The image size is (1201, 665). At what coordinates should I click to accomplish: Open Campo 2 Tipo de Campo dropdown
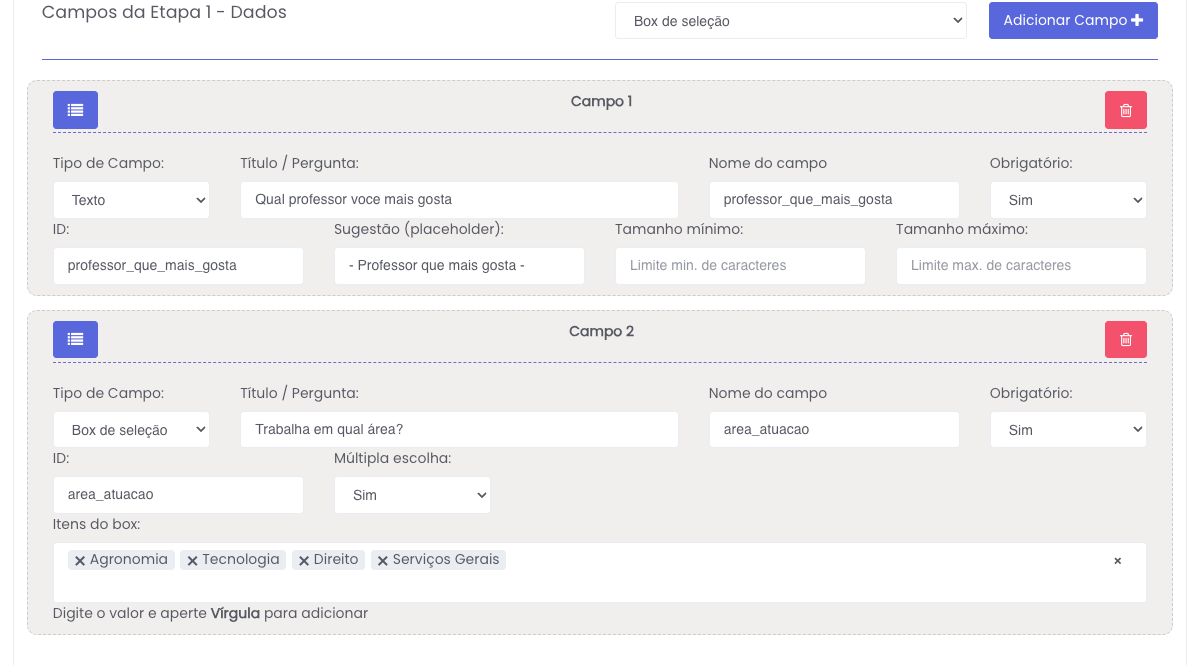(x=131, y=430)
